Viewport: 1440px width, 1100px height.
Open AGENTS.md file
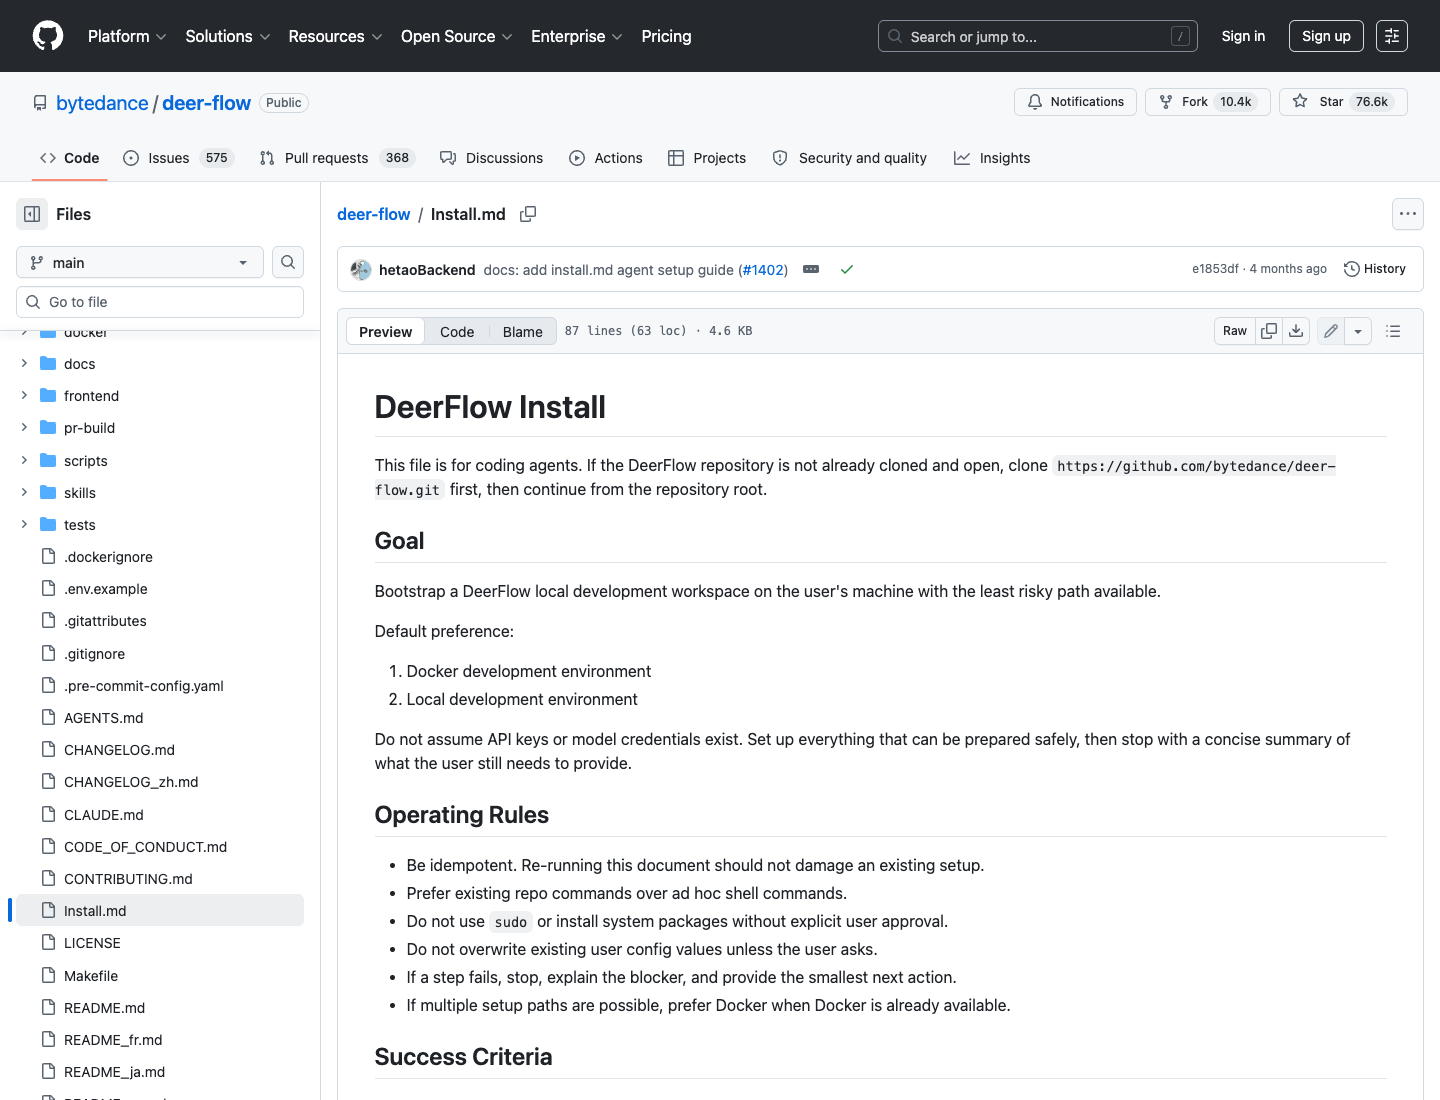(160, 717)
